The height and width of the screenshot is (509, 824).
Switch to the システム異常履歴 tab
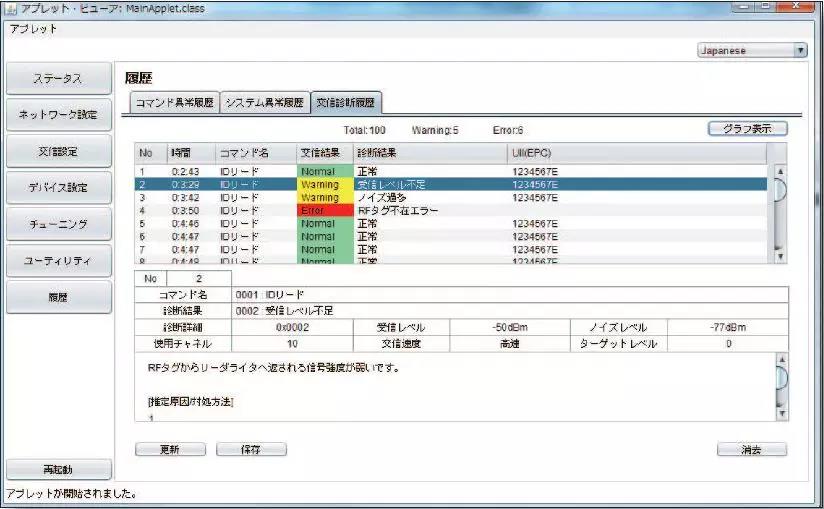tap(263, 102)
